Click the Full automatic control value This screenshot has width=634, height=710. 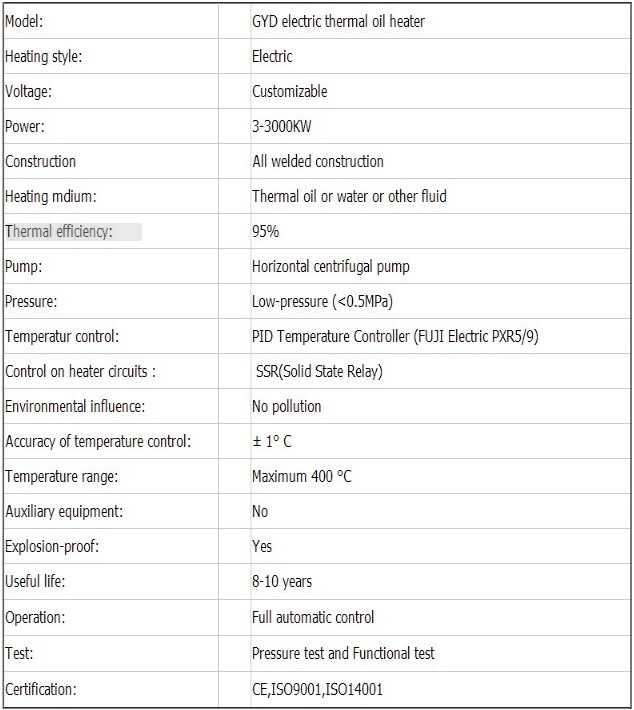pyautogui.click(x=313, y=617)
